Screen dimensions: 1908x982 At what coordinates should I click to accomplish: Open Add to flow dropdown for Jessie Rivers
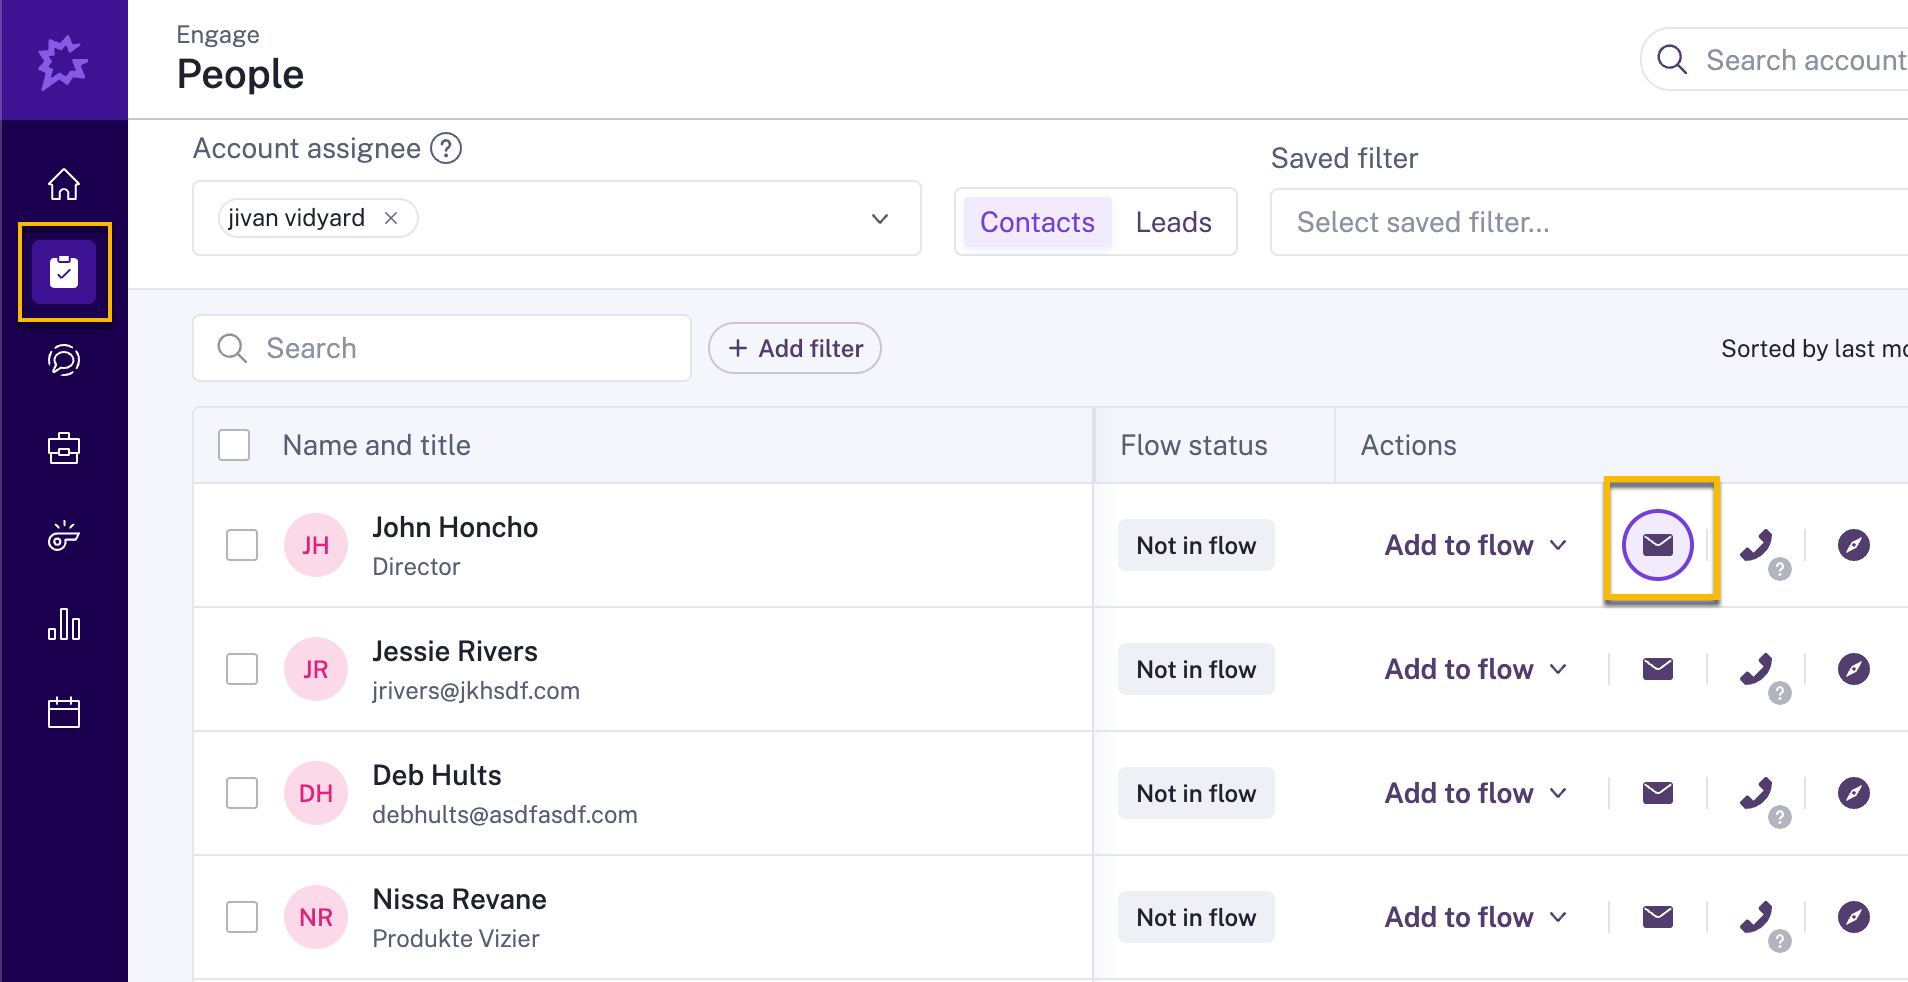[x=1476, y=669]
